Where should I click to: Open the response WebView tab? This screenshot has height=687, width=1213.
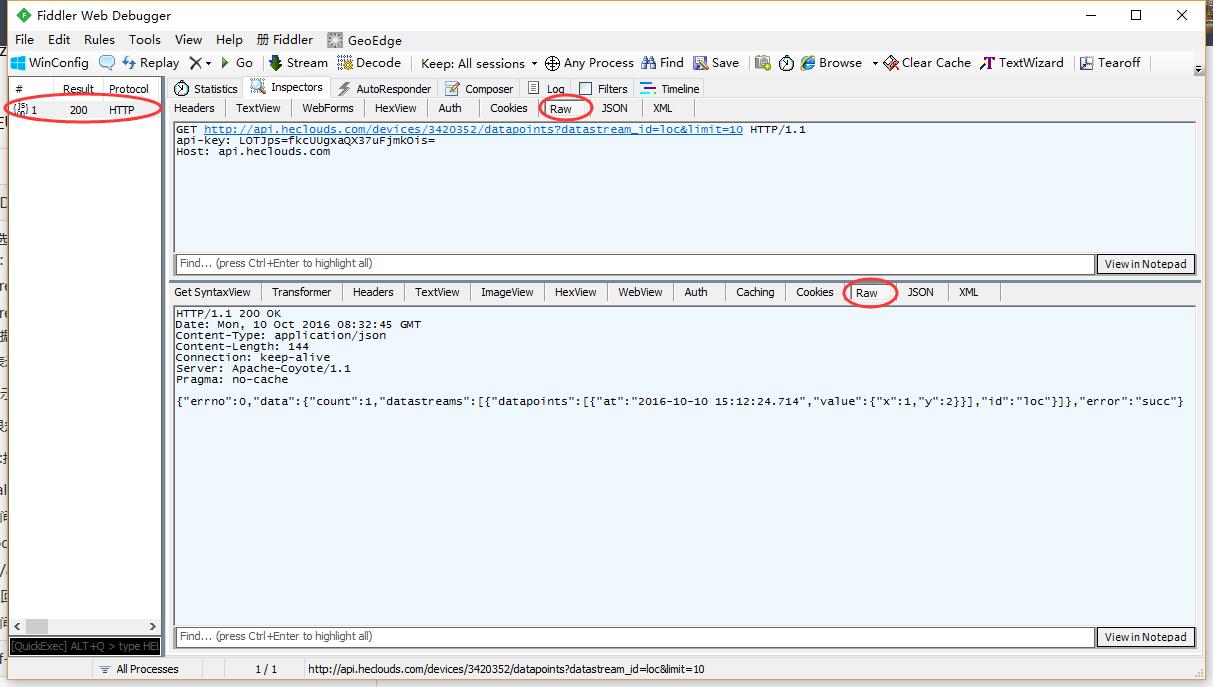click(x=640, y=292)
